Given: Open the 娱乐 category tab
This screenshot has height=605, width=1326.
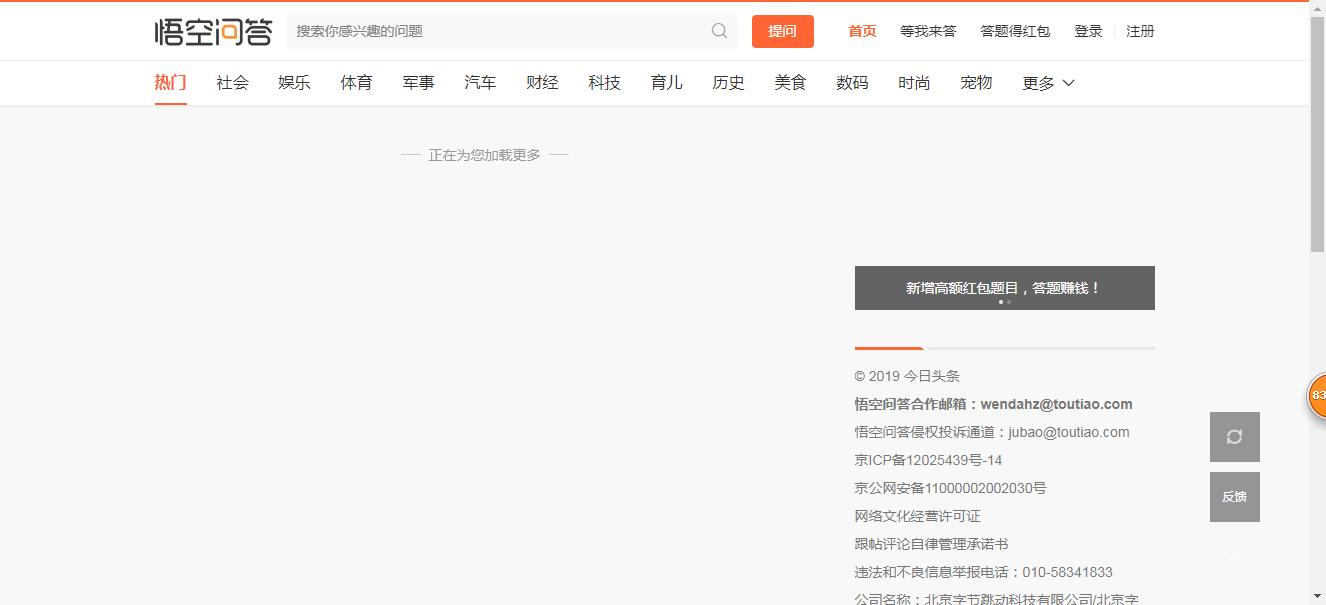Looking at the screenshot, I should pos(294,83).
